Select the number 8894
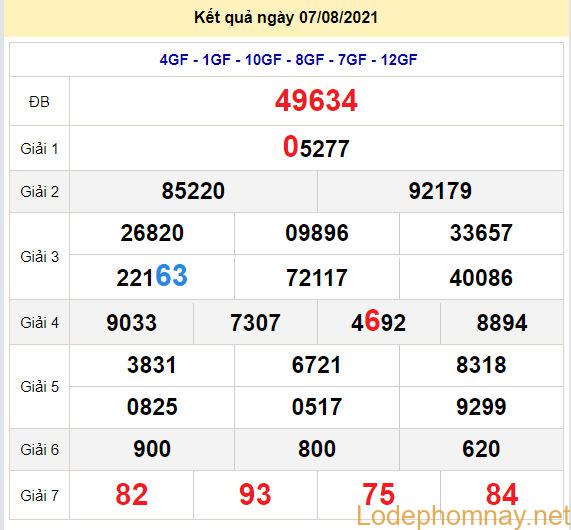The image size is (571, 530). pyautogui.click(x=502, y=323)
